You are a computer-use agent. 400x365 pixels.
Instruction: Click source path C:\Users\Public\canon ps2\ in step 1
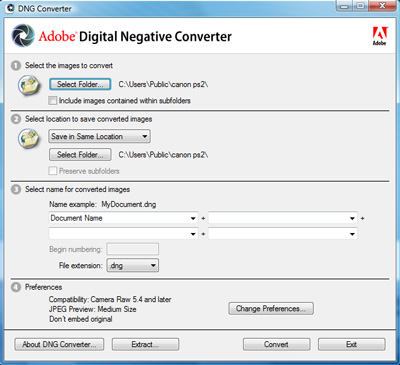click(163, 84)
